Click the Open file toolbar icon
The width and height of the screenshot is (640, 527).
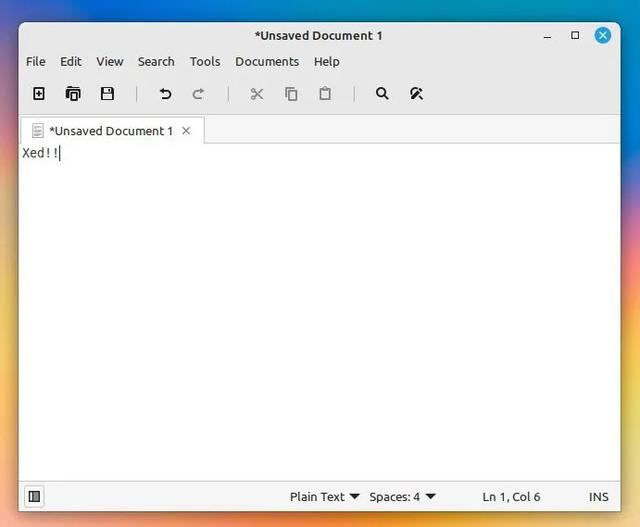tap(73, 94)
